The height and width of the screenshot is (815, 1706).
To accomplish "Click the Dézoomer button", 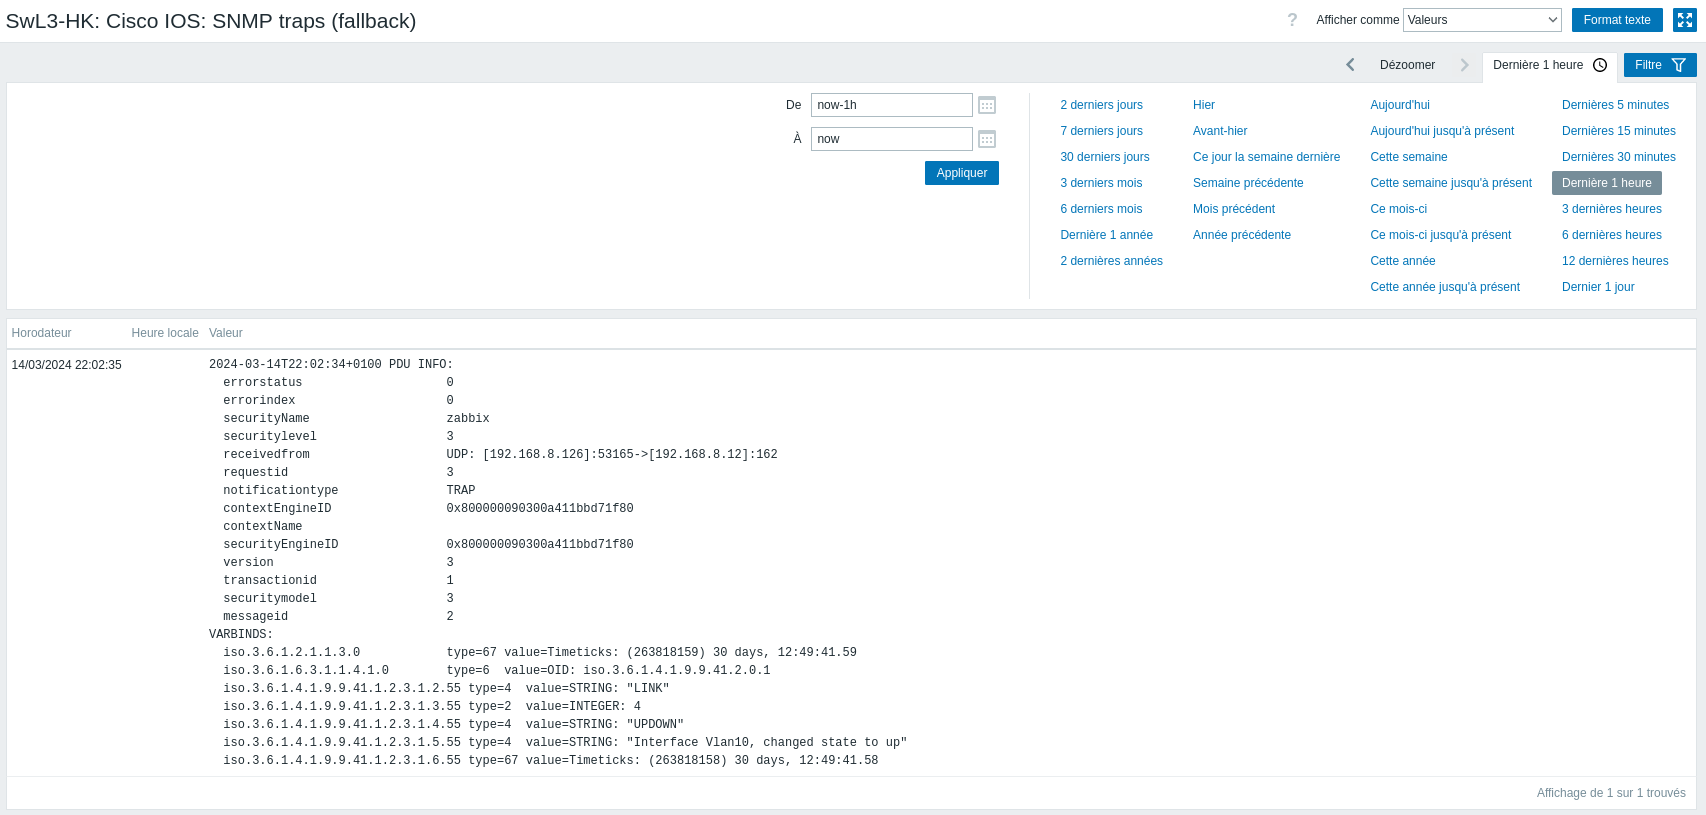I will (1407, 65).
